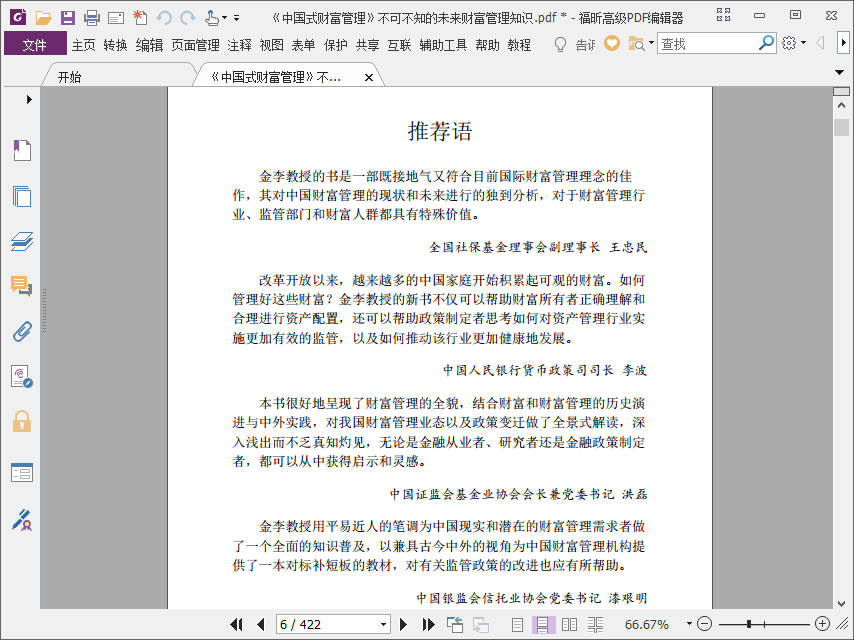Open the Comments panel

22,286
